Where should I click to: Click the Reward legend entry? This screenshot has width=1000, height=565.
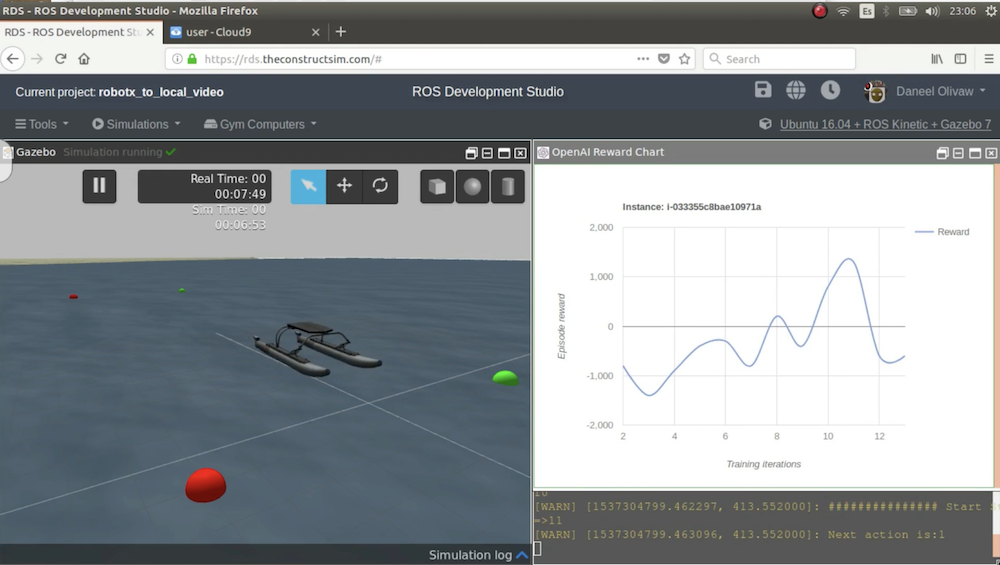pyautogui.click(x=942, y=232)
